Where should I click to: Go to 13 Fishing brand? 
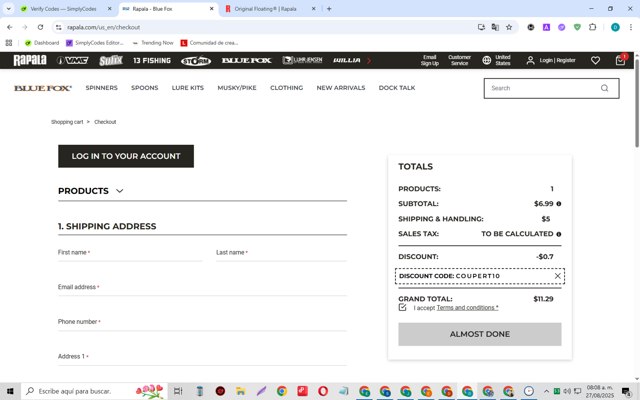(x=152, y=60)
